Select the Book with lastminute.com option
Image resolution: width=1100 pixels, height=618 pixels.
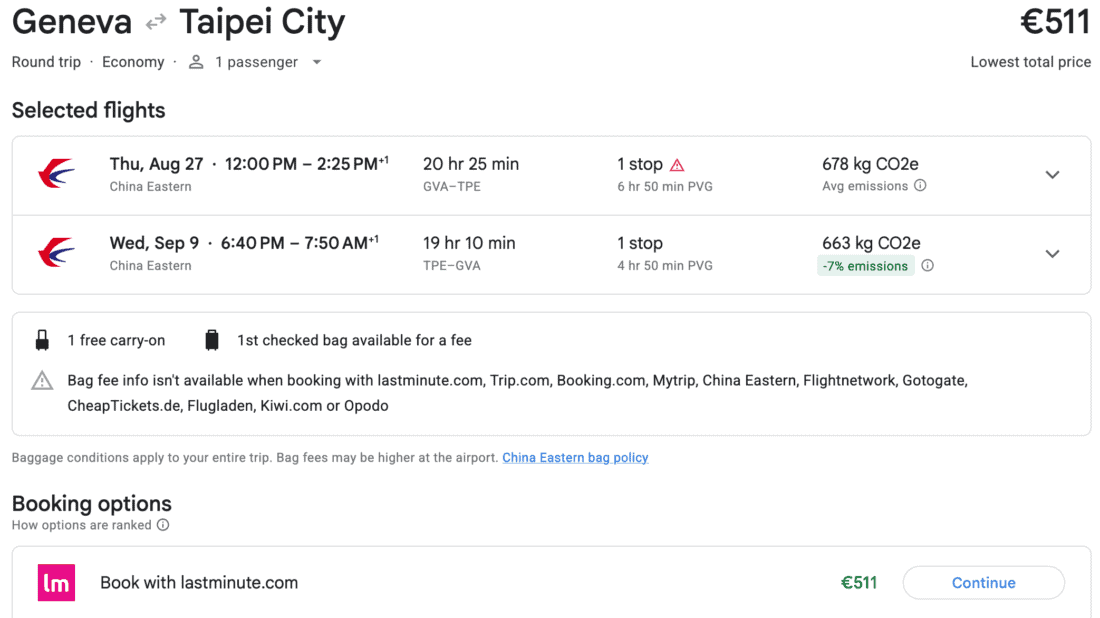(551, 582)
